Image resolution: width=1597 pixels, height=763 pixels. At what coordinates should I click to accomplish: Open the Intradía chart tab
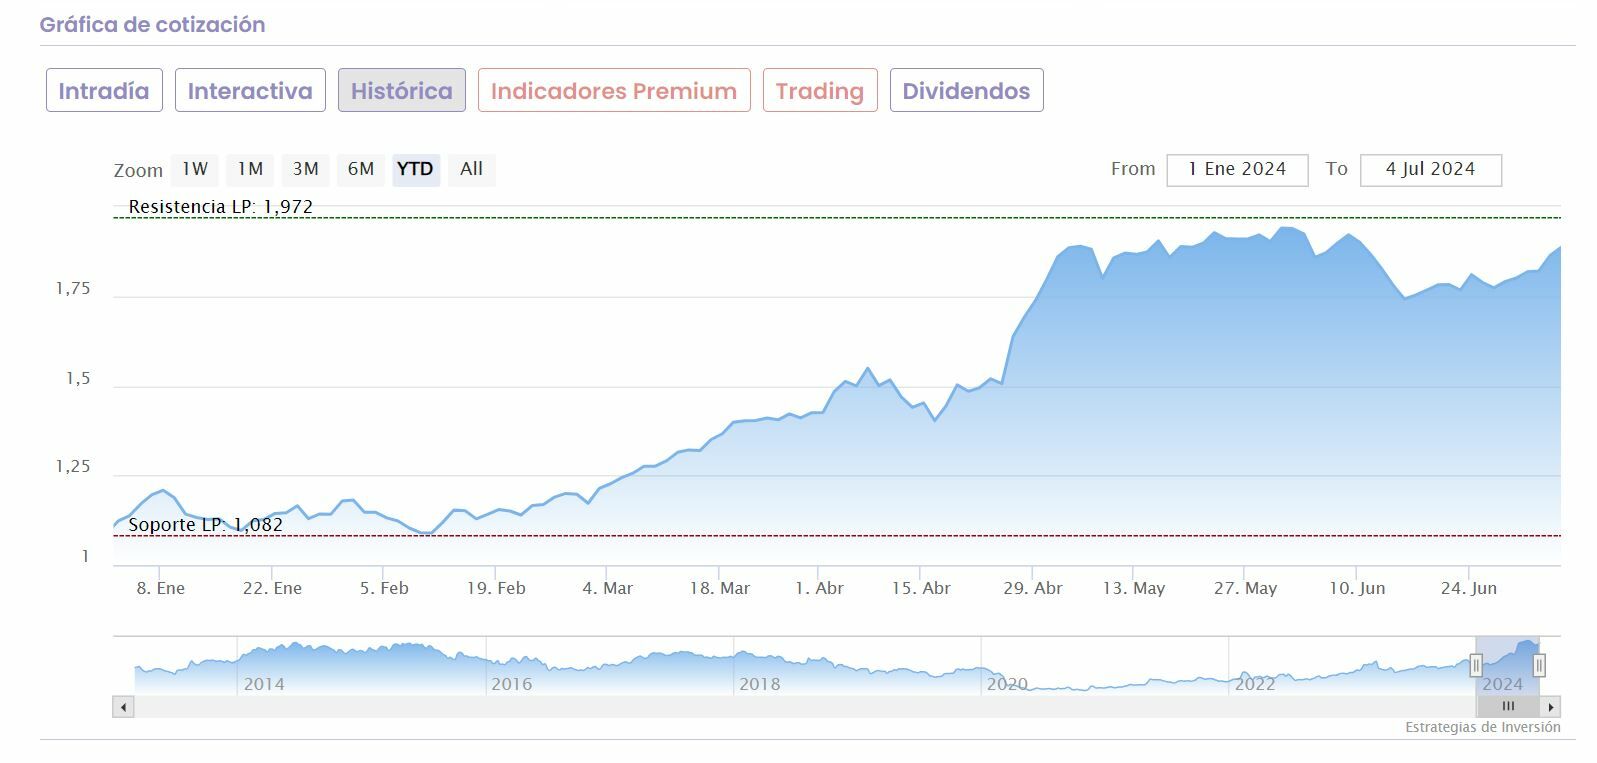click(x=104, y=91)
